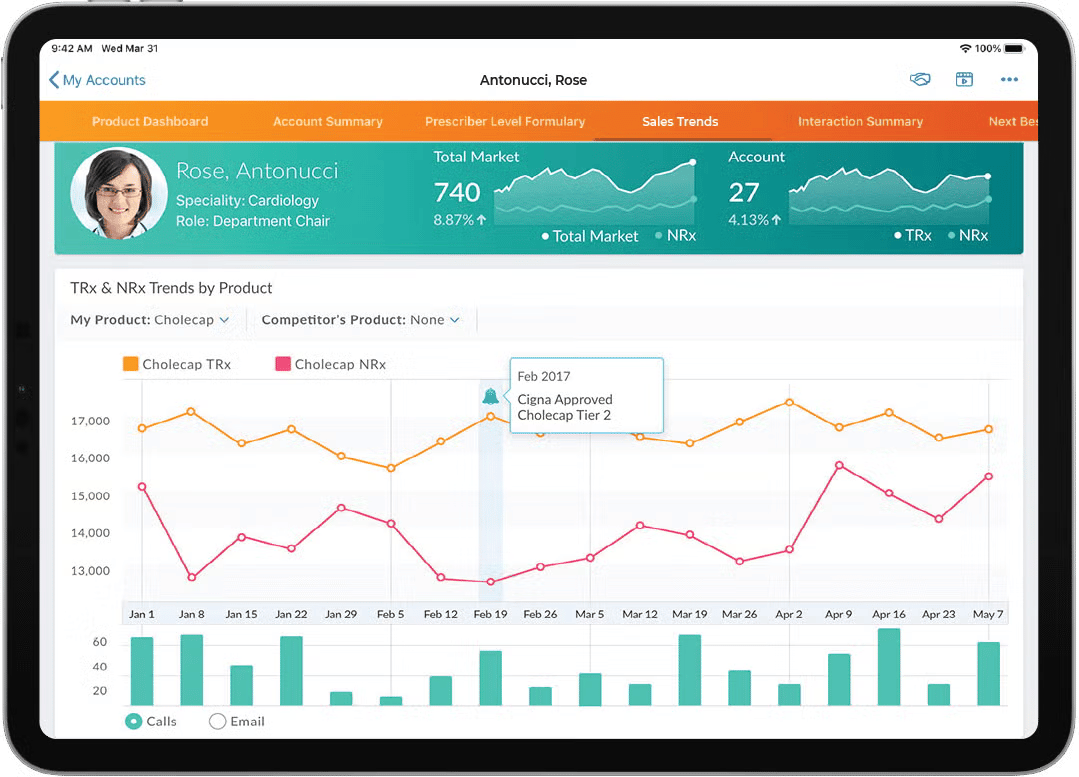Tap the Wi-Fi status icon
1079x777 pixels.
(965, 48)
